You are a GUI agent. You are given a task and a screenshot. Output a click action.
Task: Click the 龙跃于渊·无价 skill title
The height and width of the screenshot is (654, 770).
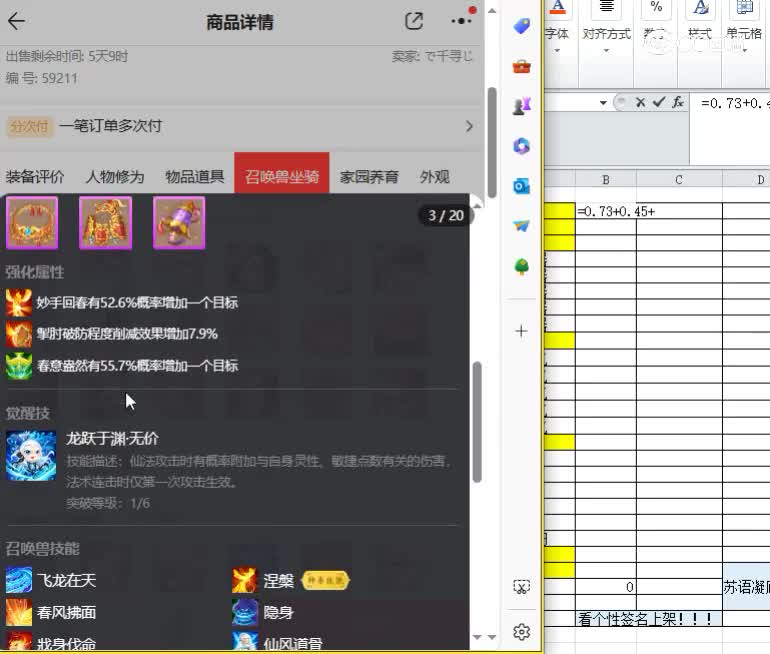tap(112, 438)
